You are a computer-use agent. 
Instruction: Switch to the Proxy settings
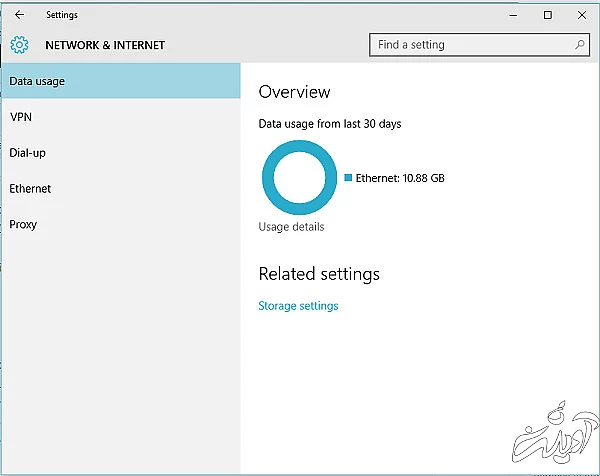[23, 225]
